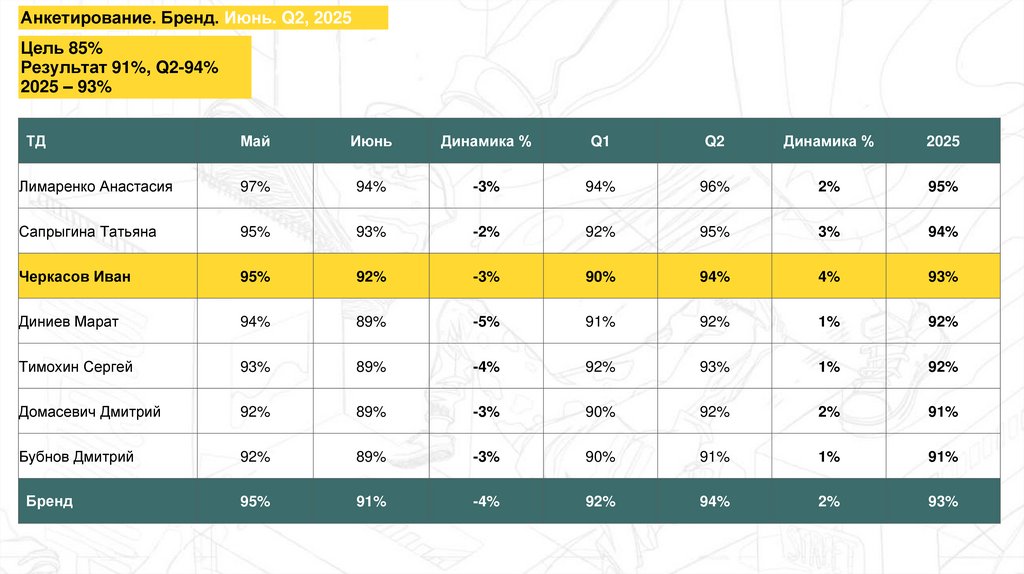Click the 'ТД' column header
1024x574 pixels.
[34, 141]
